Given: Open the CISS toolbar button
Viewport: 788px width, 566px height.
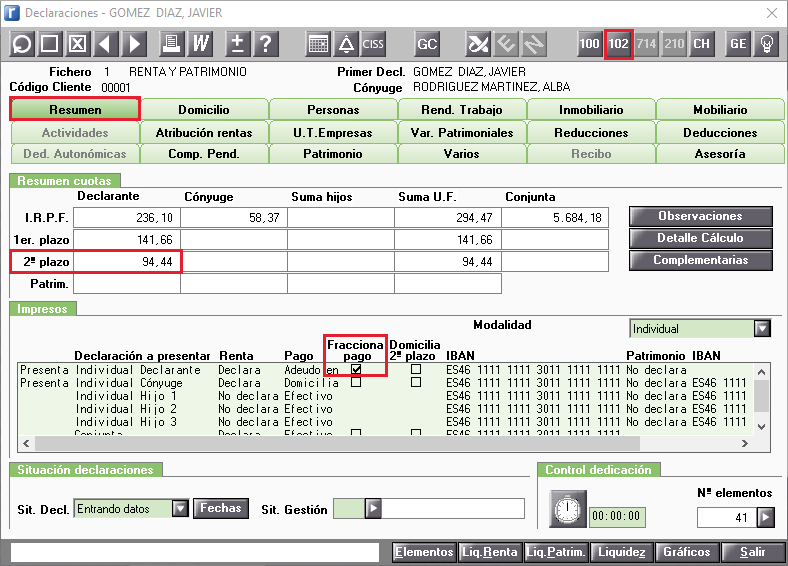Looking at the screenshot, I should [x=373, y=44].
